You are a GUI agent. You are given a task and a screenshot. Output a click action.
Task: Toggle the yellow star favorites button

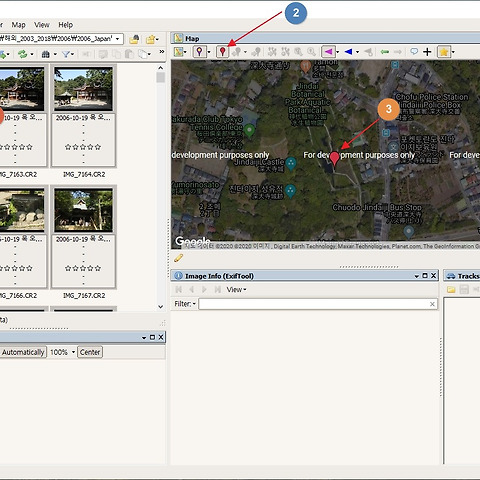pos(444,52)
